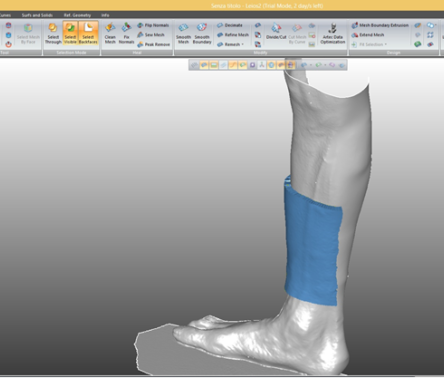Click Select Mesh By Face
This screenshot has height=378, width=444.
click(28, 33)
